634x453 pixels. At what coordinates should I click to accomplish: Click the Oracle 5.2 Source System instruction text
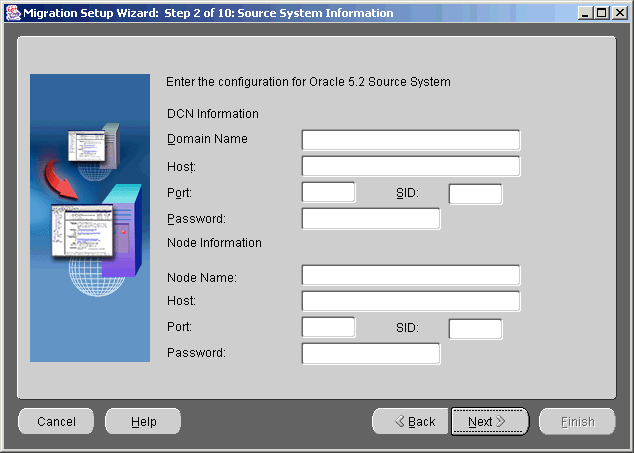pyautogui.click(x=308, y=82)
